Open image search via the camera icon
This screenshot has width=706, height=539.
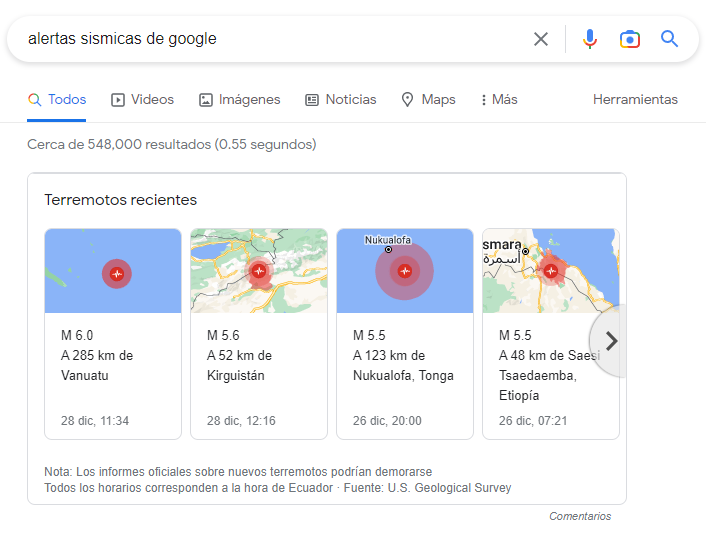pos(629,39)
